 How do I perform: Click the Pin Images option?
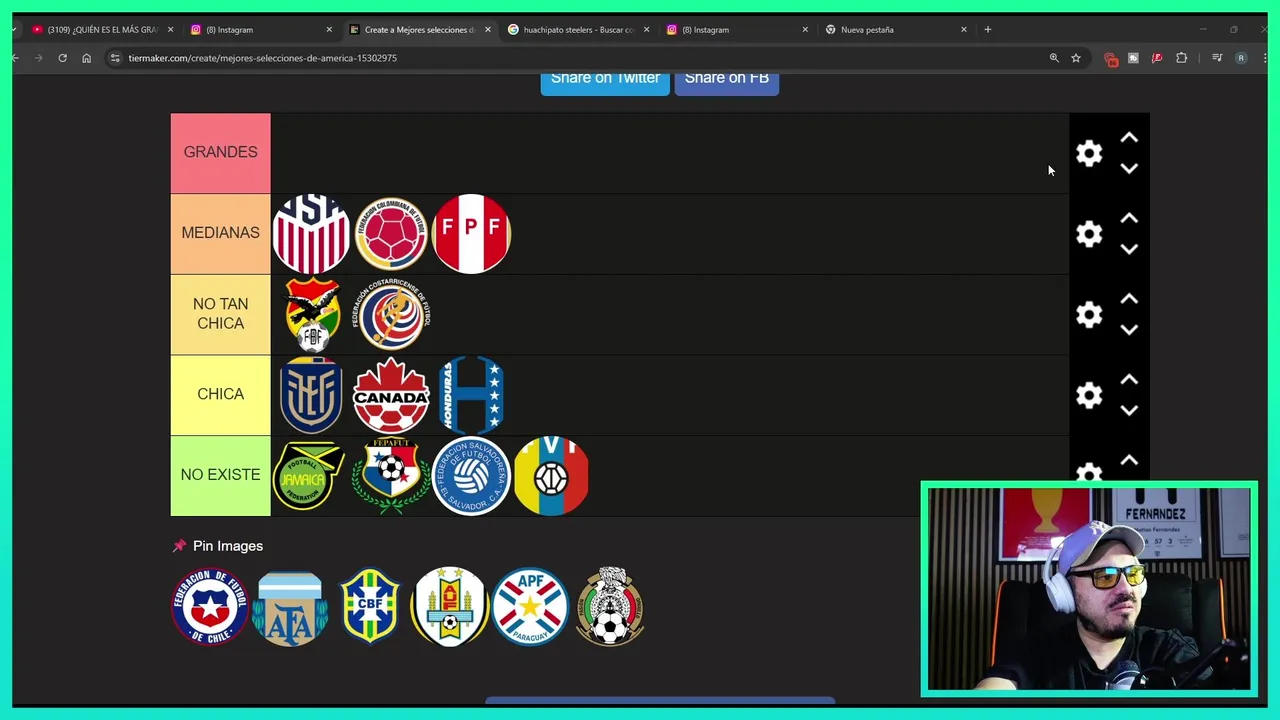click(x=218, y=546)
